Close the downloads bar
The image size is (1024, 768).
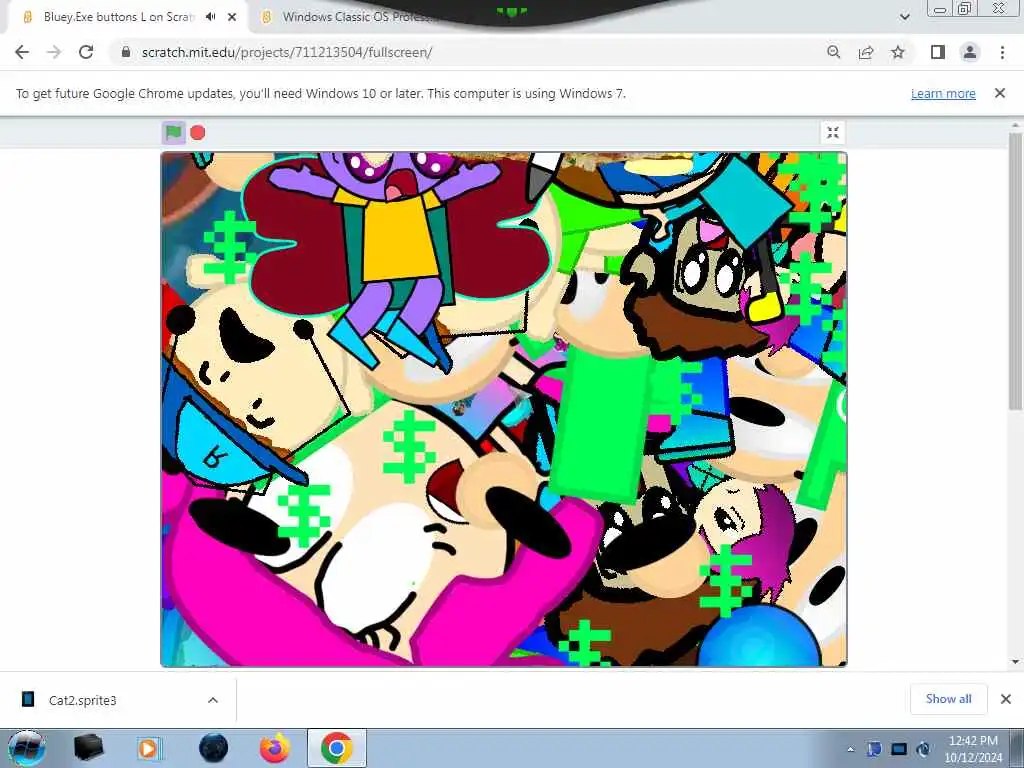[x=1006, y=699]
